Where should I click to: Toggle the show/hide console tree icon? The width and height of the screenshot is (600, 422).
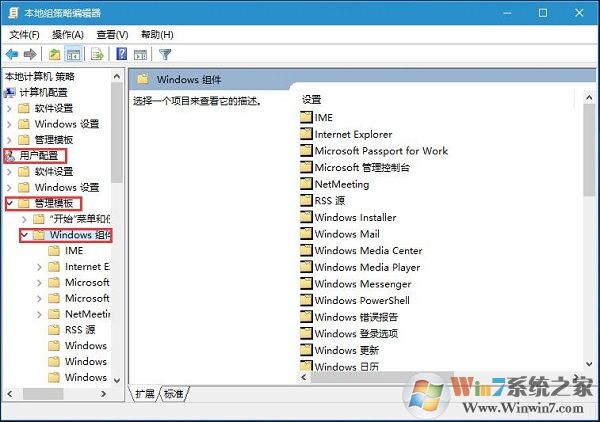pyautogui.click(x=73, y=54)
